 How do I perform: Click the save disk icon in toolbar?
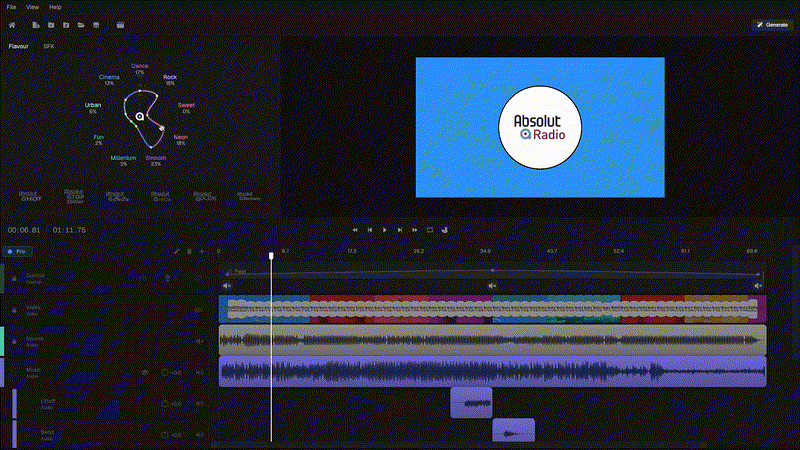click(96, 25)
